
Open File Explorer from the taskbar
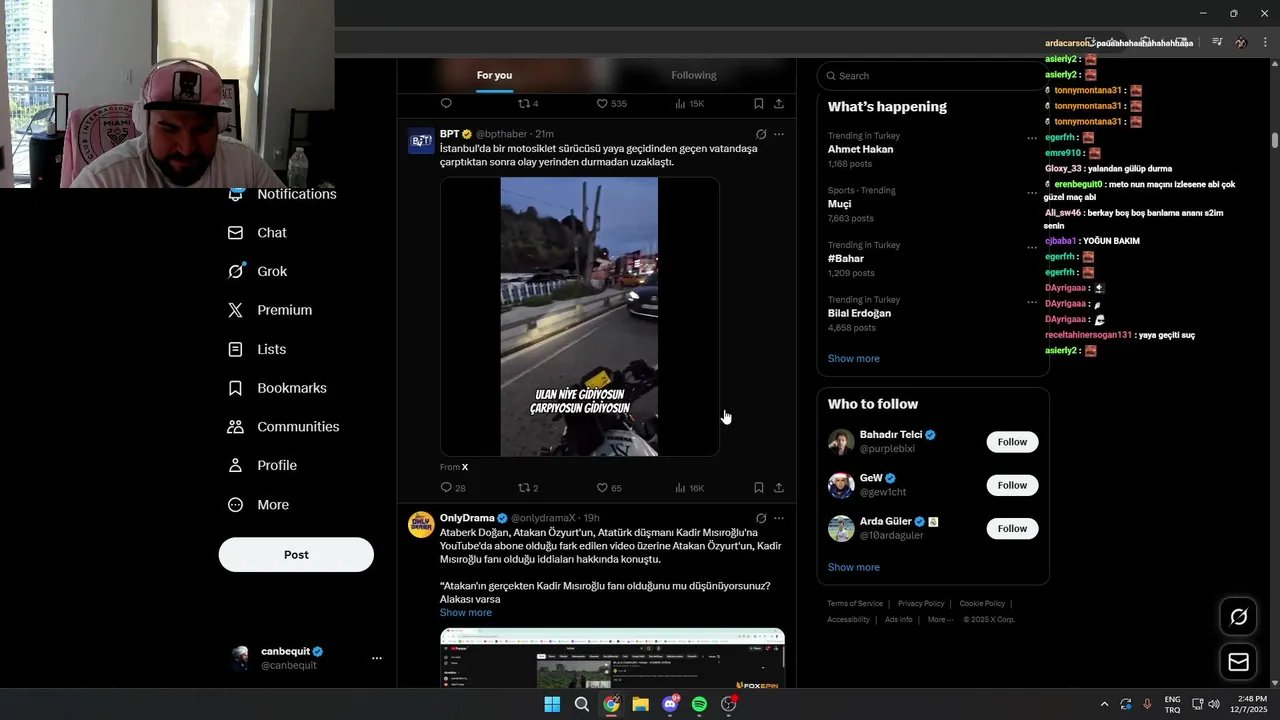pos(640,704)
